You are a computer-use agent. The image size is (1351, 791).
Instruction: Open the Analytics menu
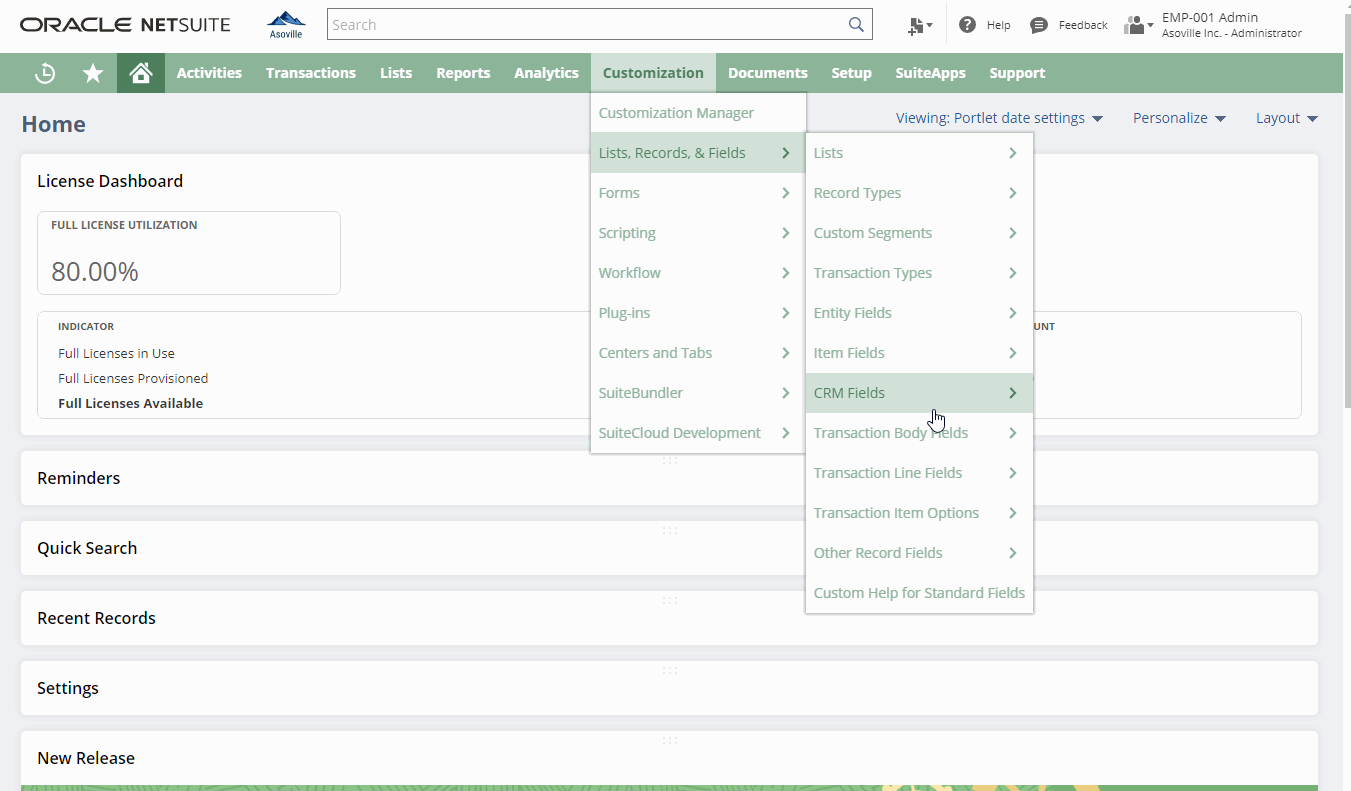click(546, 73)
